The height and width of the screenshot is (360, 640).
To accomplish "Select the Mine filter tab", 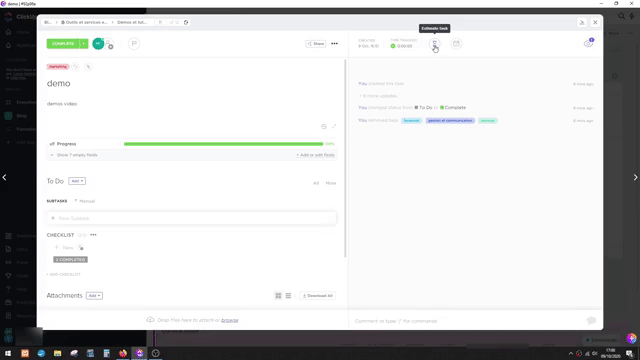I will point(331,183).
